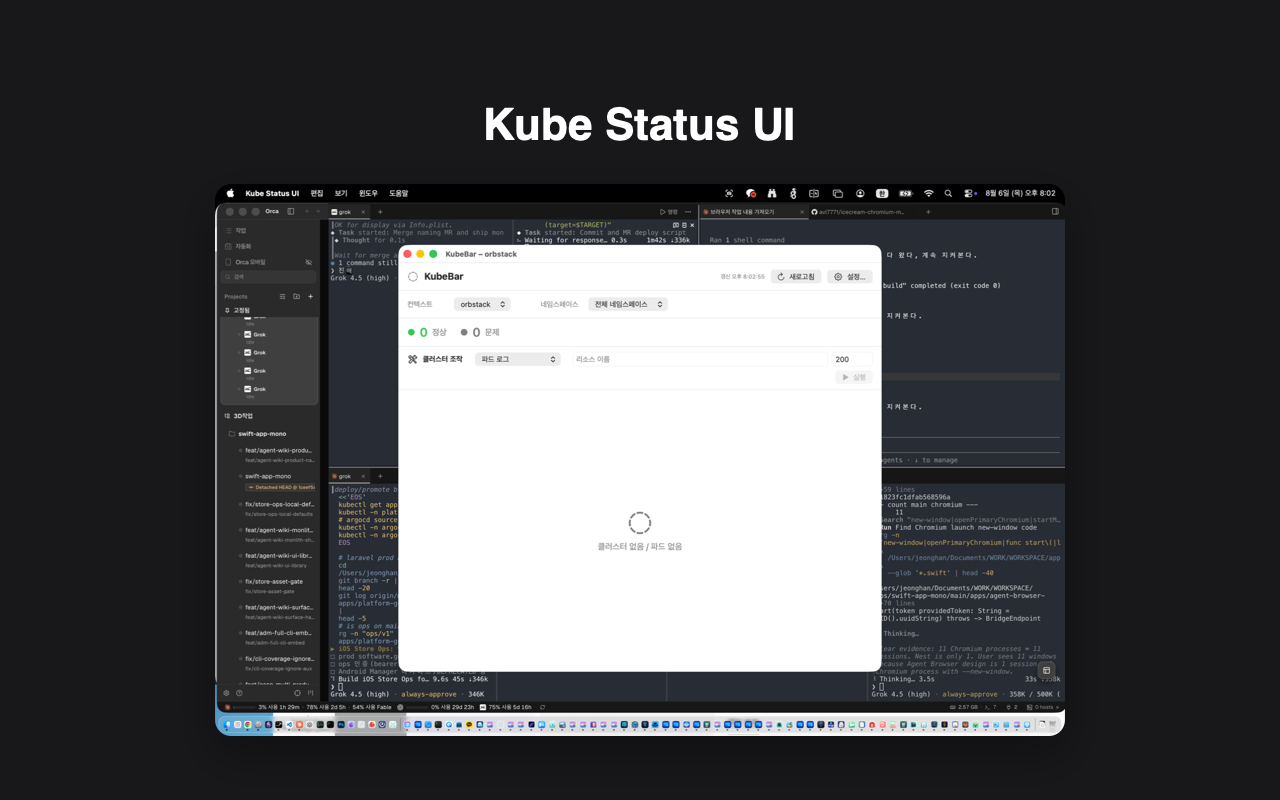Open the Apple menu
Viewport: 1280px width, 800px height.
(x=230, y=193)
